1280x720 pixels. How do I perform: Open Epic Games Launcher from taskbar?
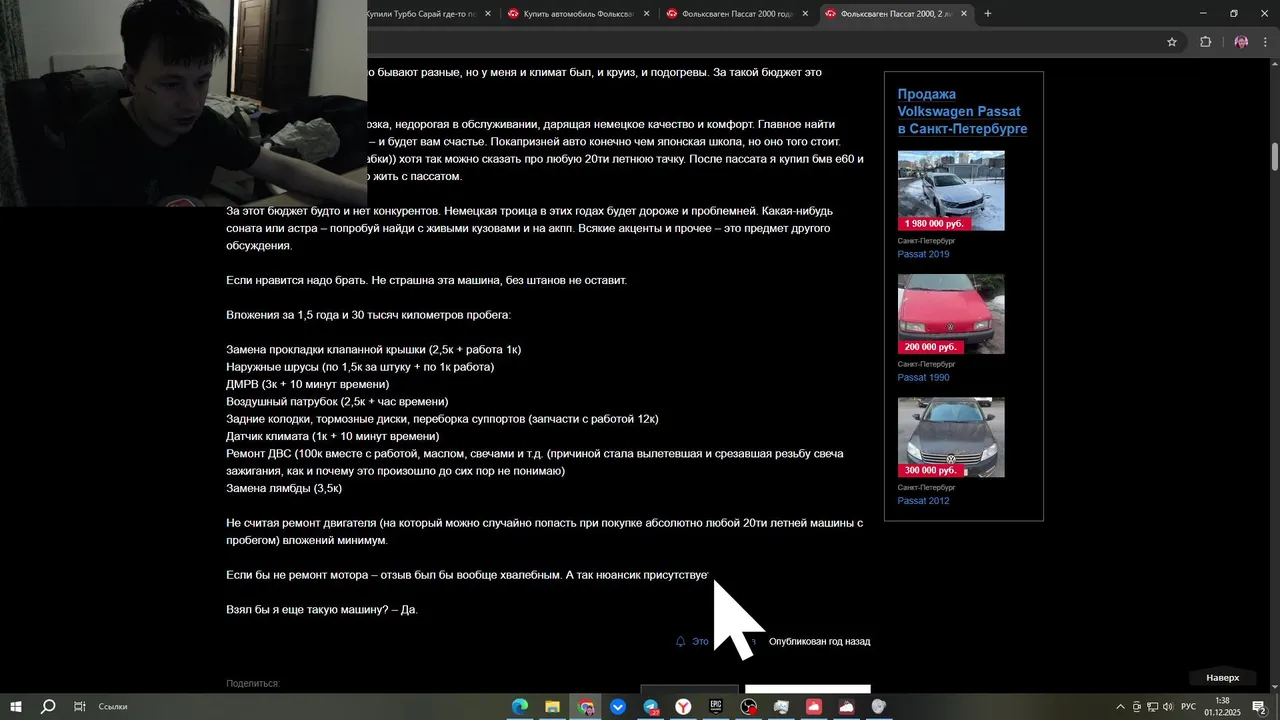[x=716, y=707]
